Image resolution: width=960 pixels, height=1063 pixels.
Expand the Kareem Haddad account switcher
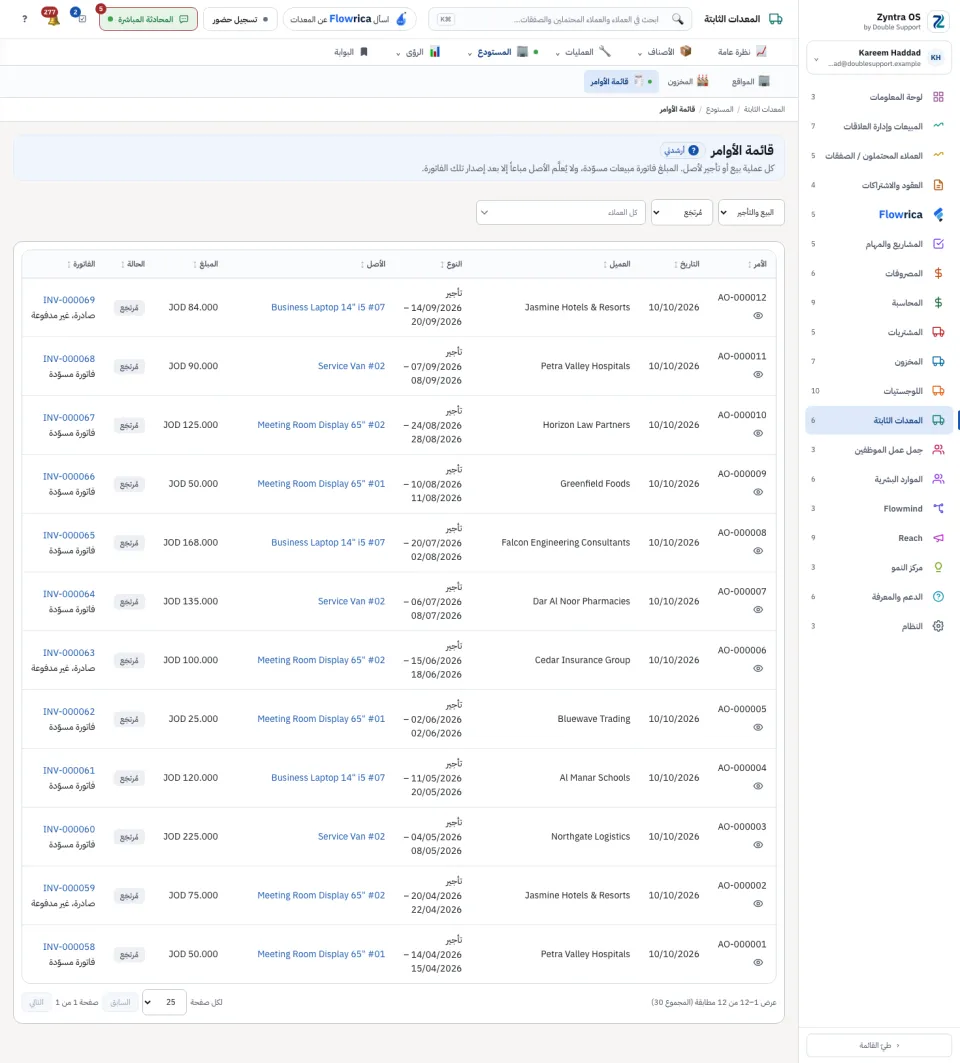[879, 58]
